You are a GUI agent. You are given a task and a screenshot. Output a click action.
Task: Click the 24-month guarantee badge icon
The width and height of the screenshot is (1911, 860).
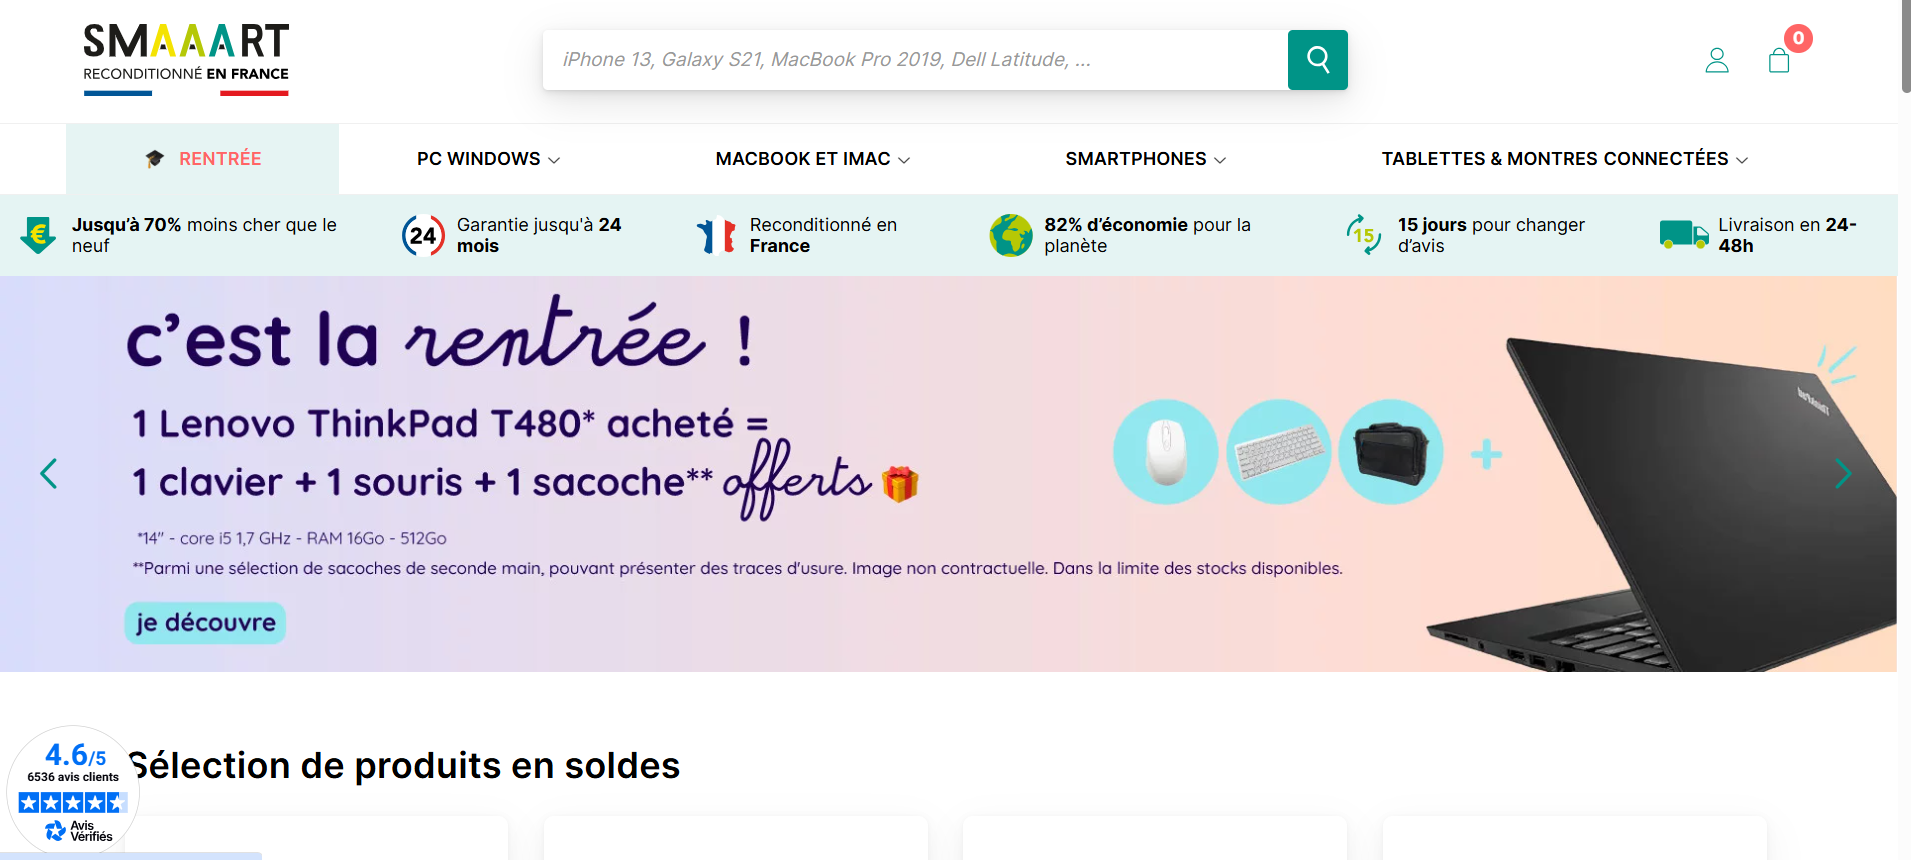coord(423,236)
